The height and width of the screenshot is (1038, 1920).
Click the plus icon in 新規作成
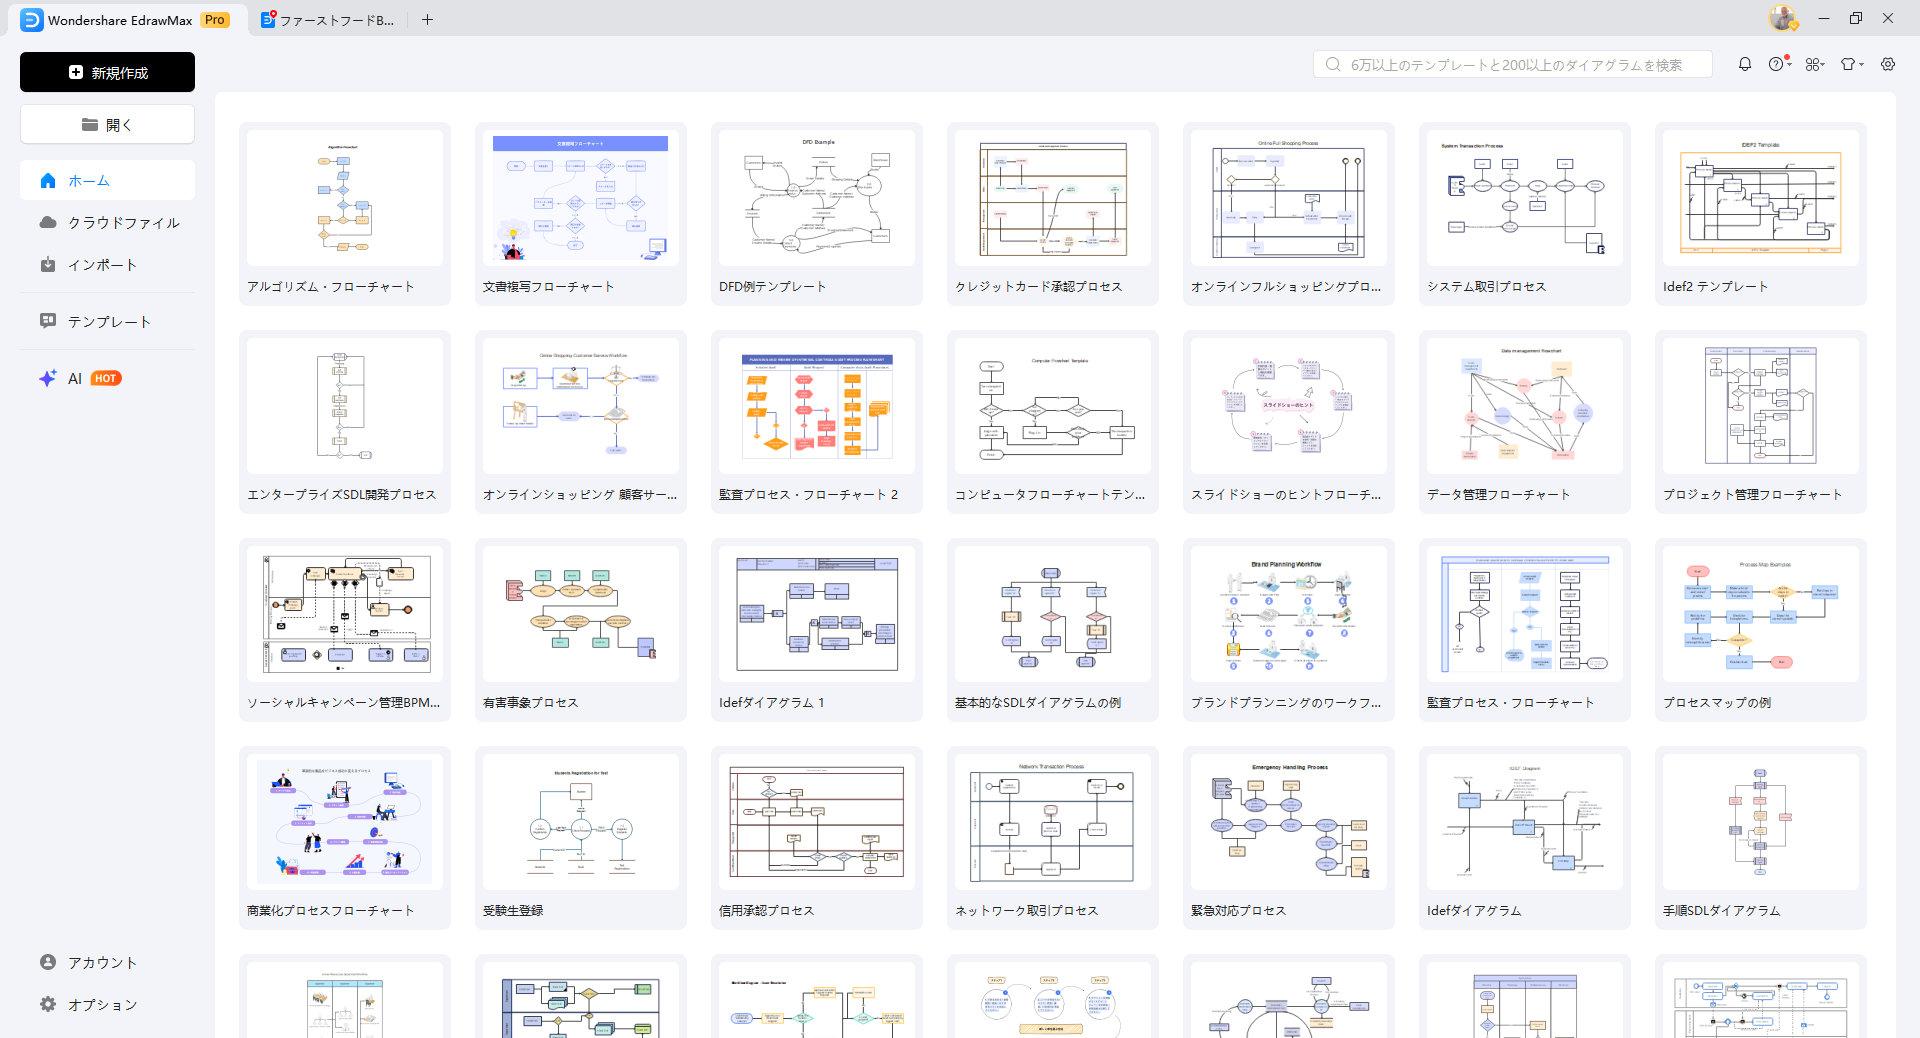coord(76,72)
